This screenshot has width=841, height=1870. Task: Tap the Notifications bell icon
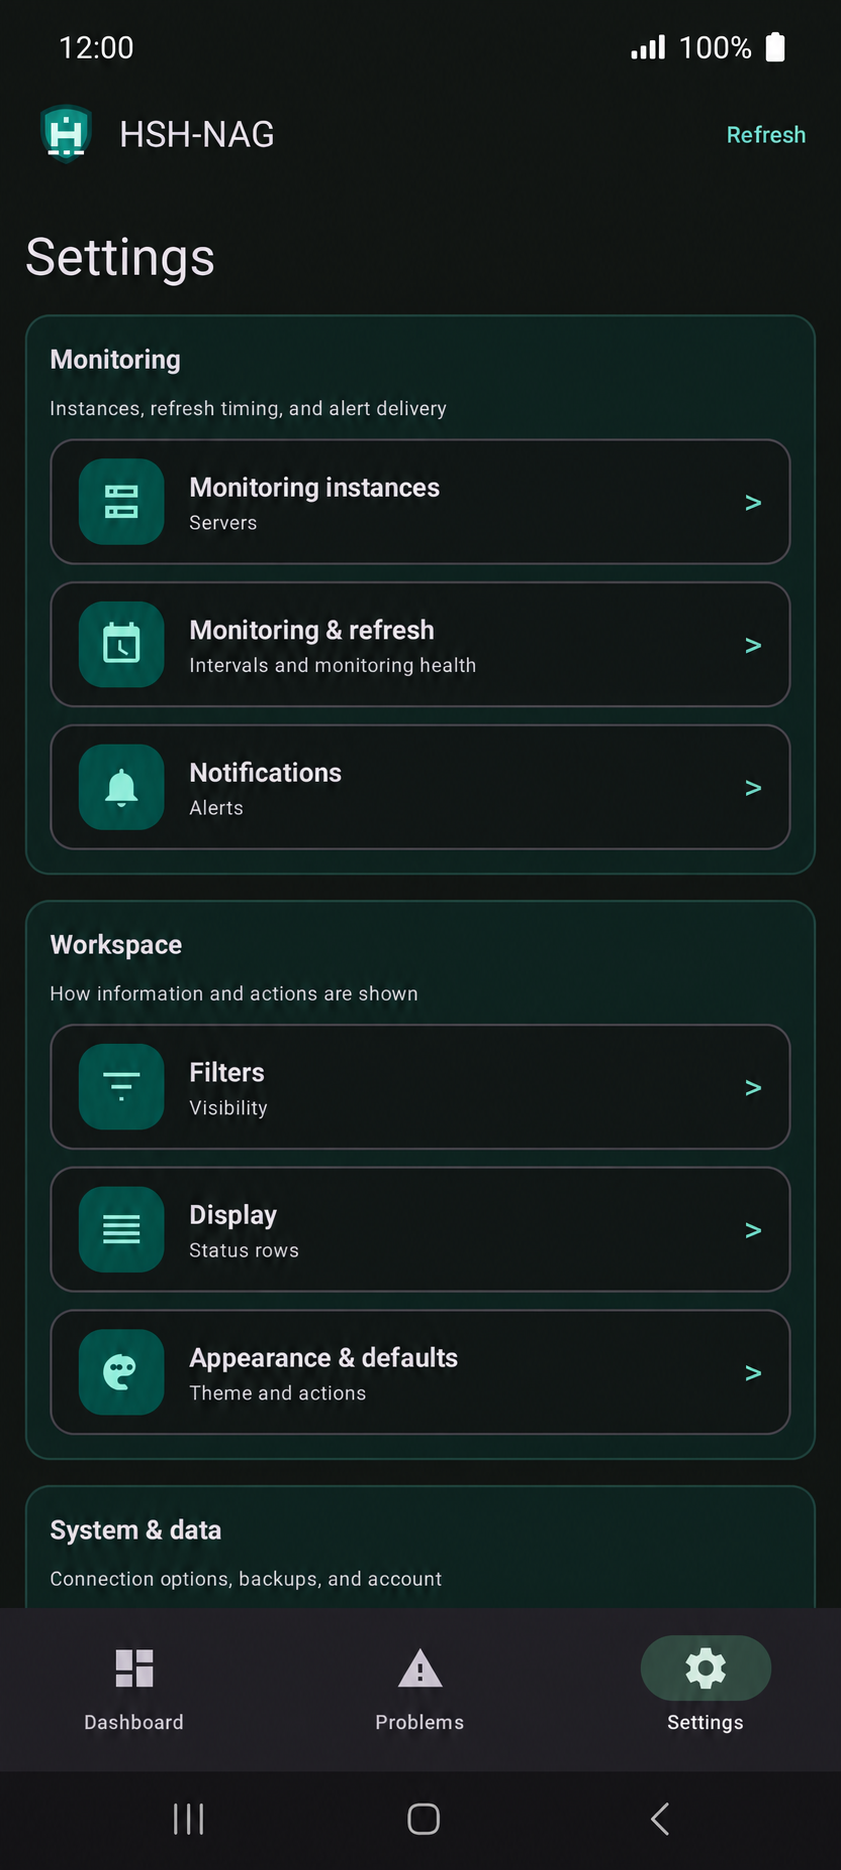(x=122, y=787)
